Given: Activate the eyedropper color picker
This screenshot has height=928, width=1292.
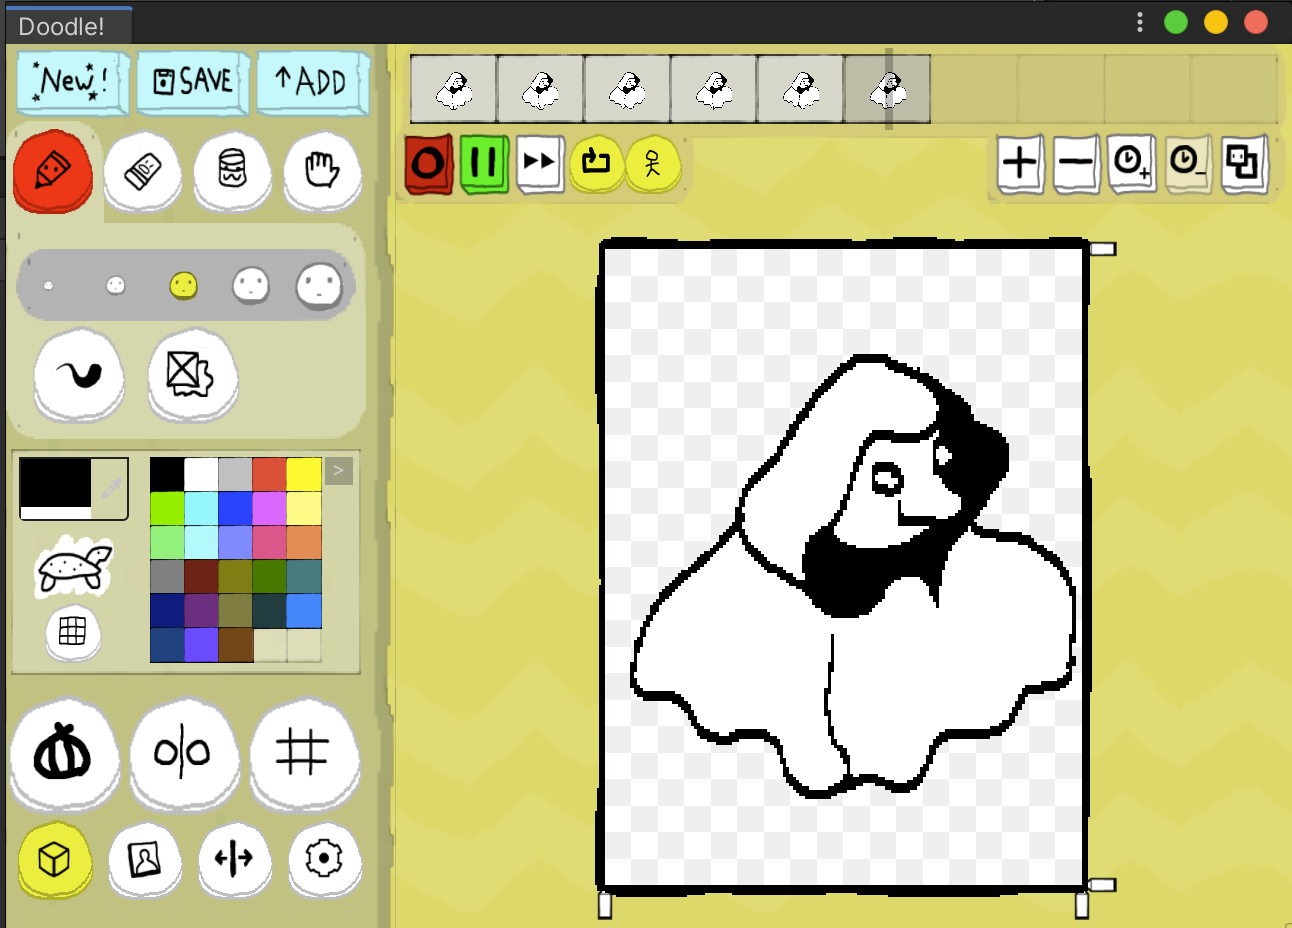Looking at the screenshot, I should [x=110, y=489].
